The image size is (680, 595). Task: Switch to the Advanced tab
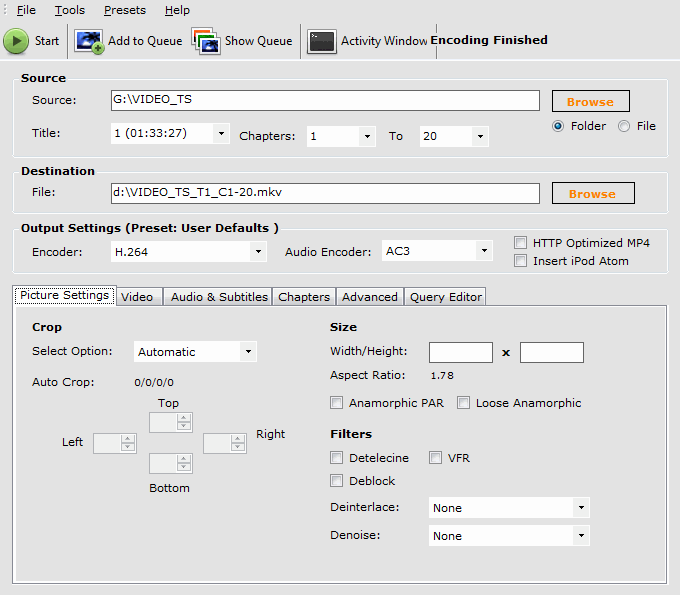(370, 297)
